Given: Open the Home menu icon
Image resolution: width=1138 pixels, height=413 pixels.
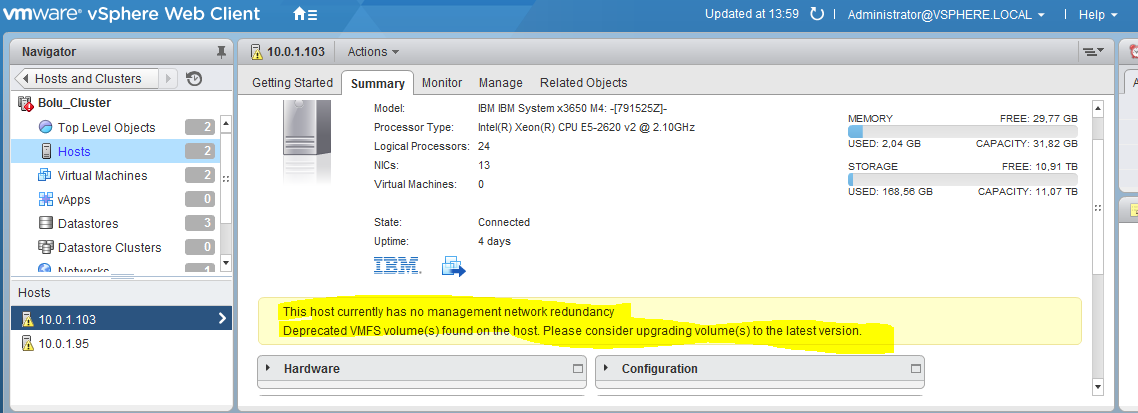Looking at the screenshot, I should tap(304, 15).
